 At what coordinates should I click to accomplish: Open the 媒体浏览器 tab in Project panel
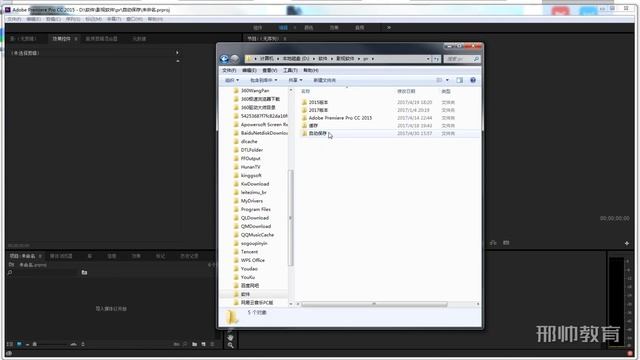click(61, 256)
